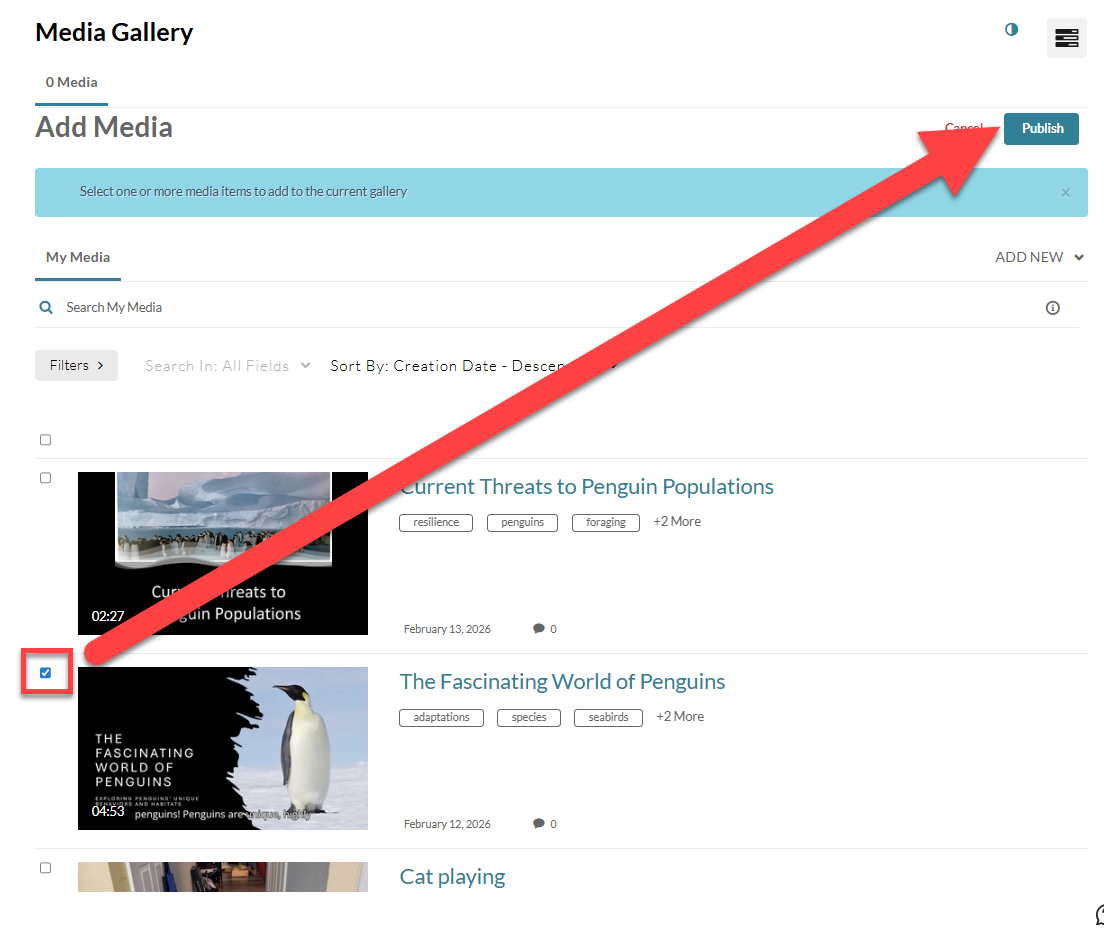Select the 0 Media tab

[x=72, y=82]
